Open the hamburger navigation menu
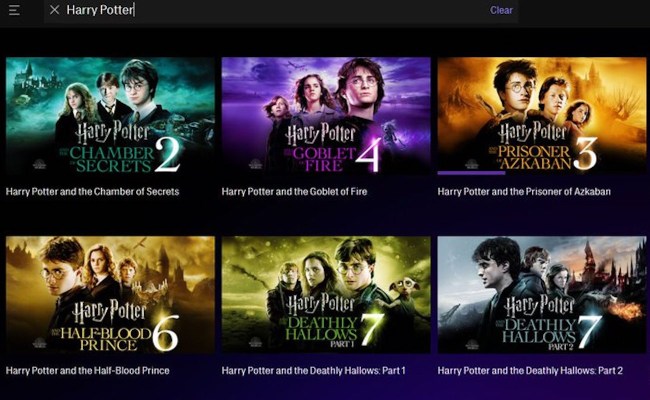 (x=15, y=10)
